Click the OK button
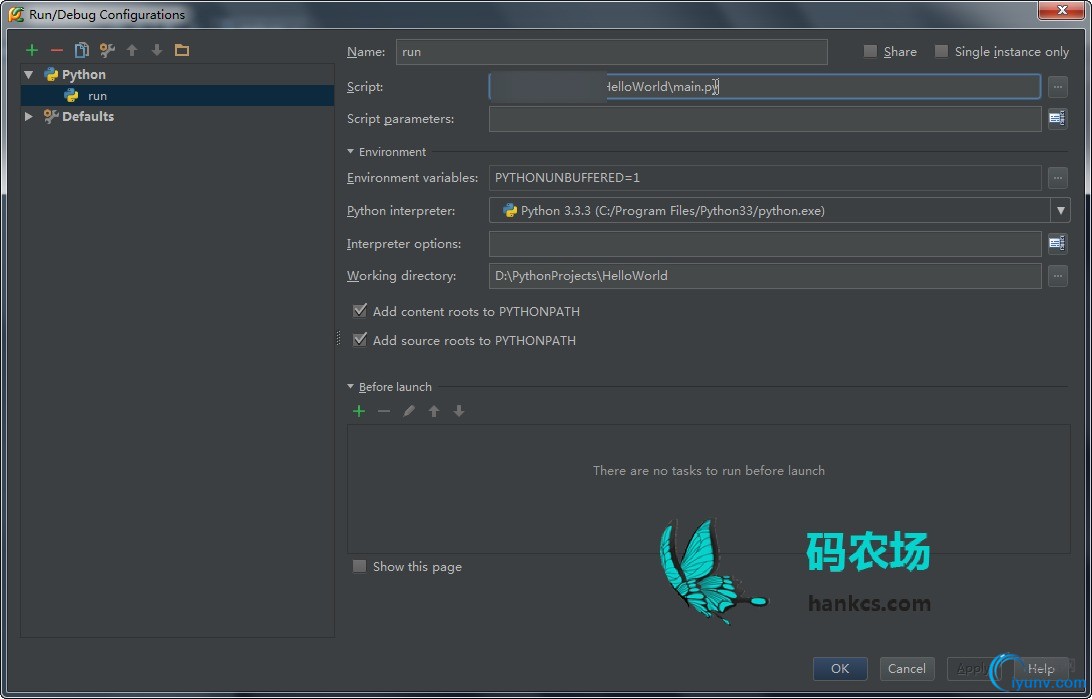 coord(840,668)
